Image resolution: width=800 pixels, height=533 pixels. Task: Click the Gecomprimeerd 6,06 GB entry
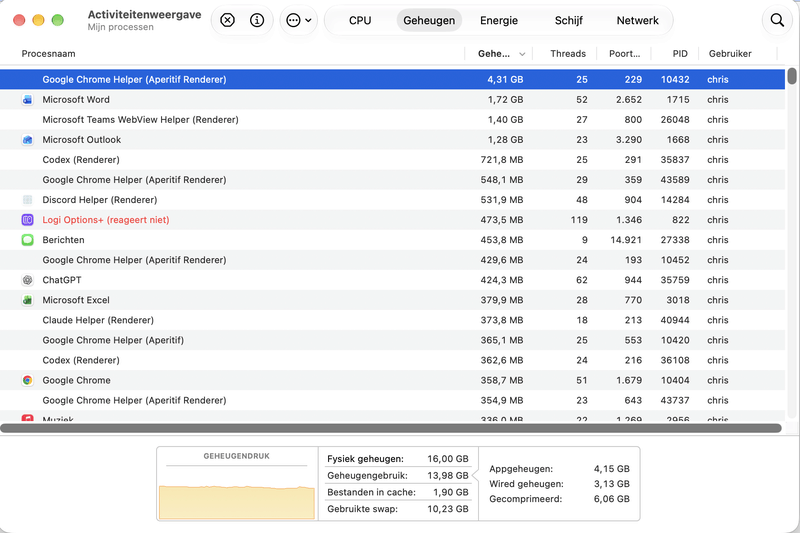click(559, 499)
